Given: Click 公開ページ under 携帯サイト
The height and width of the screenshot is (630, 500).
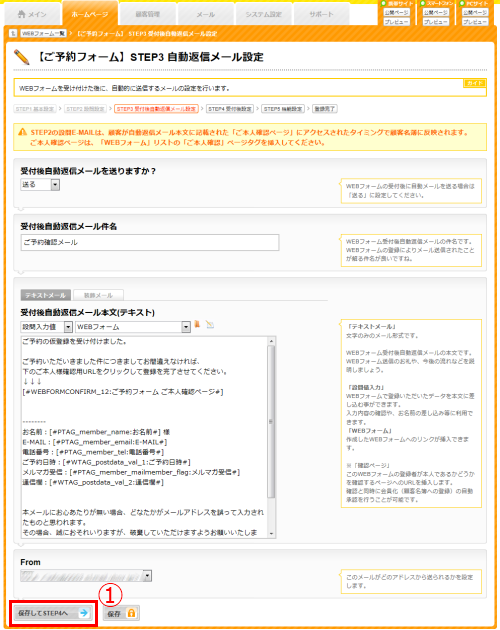Looking at the screenshot, I should [396, 12].
